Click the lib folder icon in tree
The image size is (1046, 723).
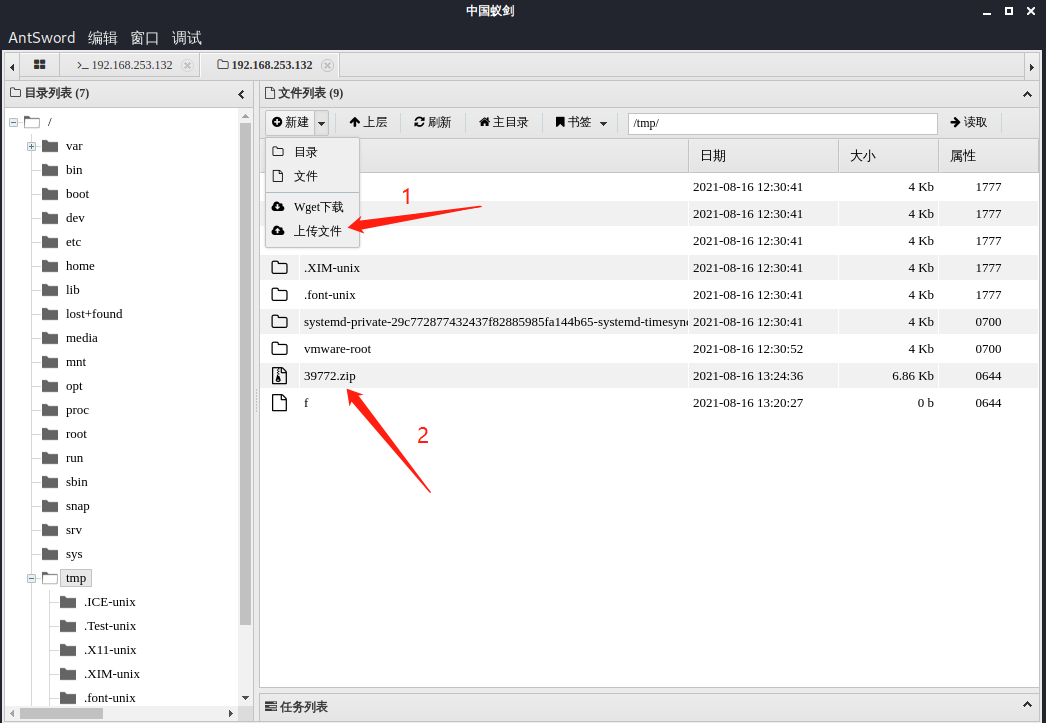[50, 290]
